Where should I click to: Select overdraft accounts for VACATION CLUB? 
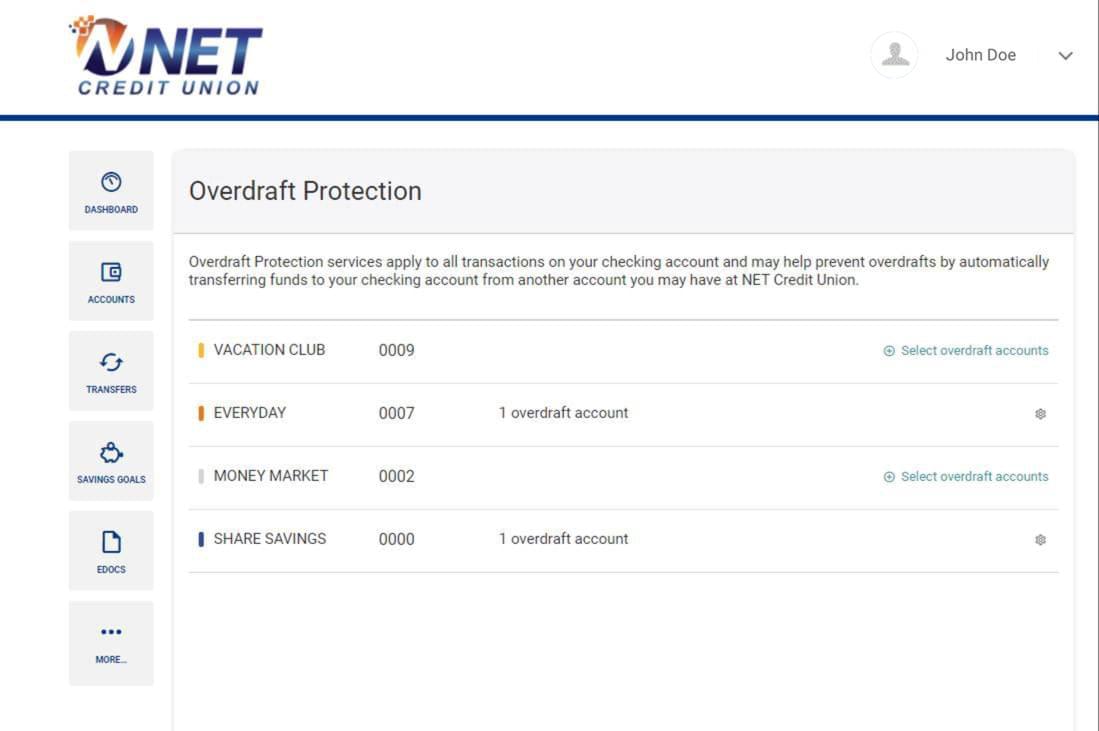coord(973,350)
